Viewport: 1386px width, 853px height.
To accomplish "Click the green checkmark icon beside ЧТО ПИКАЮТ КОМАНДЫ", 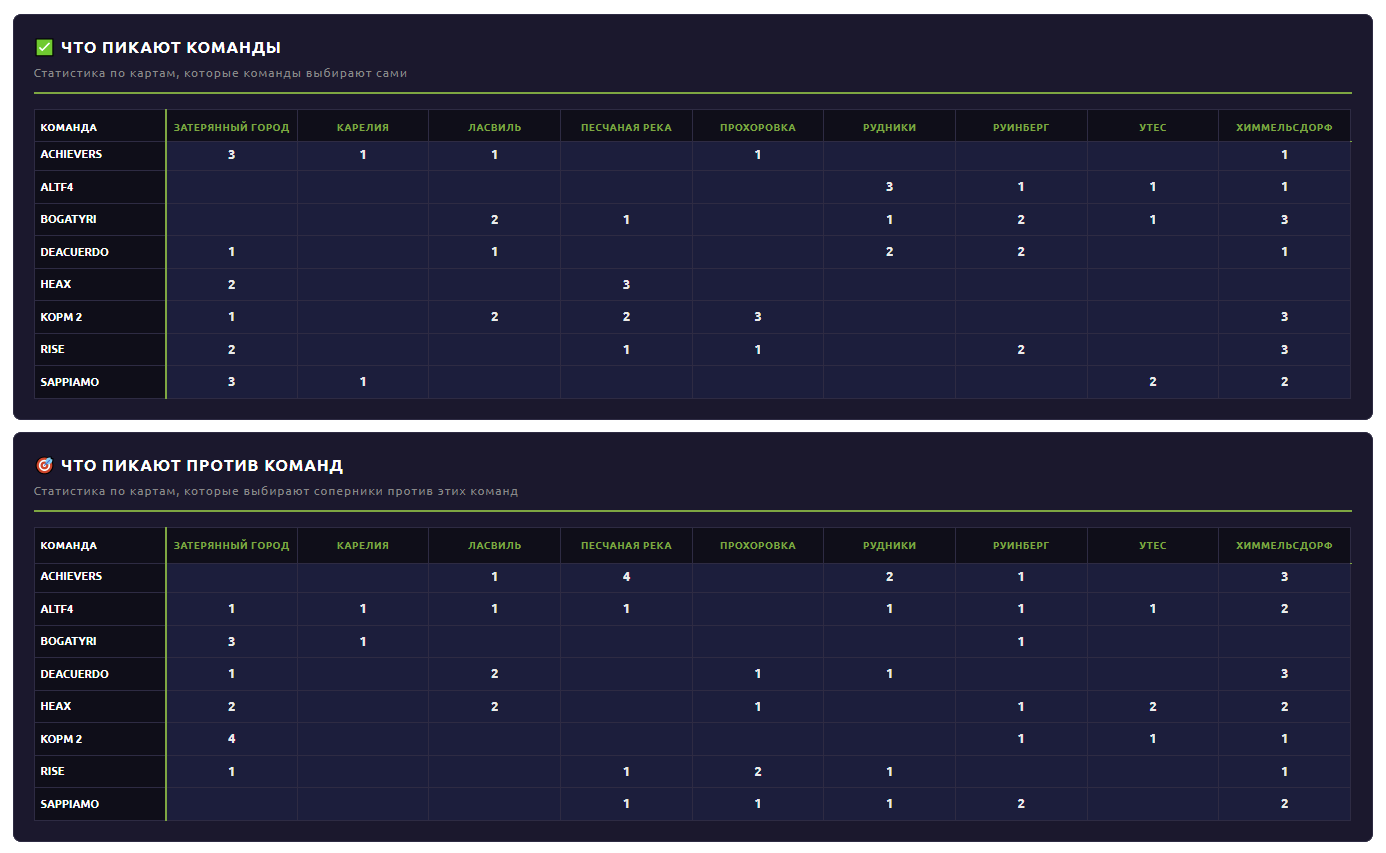I will [43, 47].
